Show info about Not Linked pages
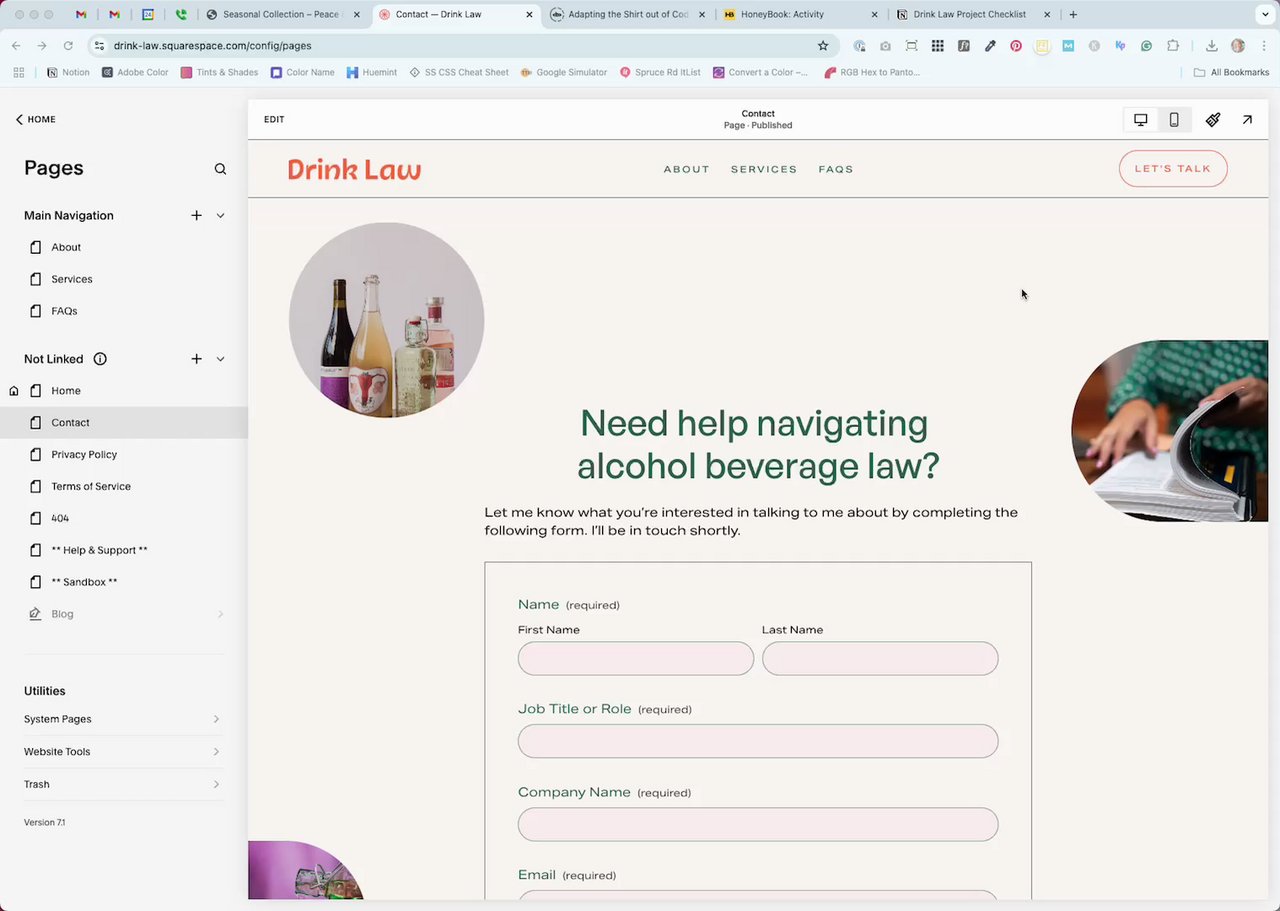Image resolution: width=1280 pixels, height=911 pixels. coord(100,359)
